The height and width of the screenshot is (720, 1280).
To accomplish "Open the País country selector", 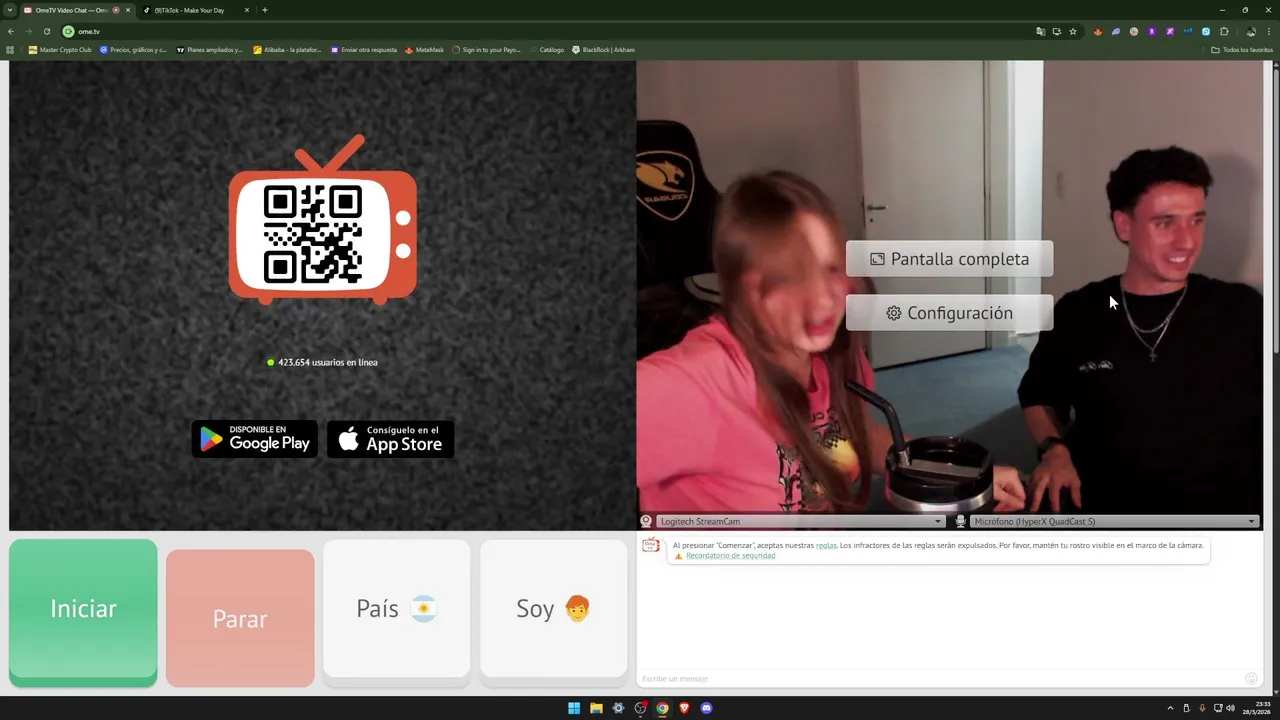I will coord(397,609).
